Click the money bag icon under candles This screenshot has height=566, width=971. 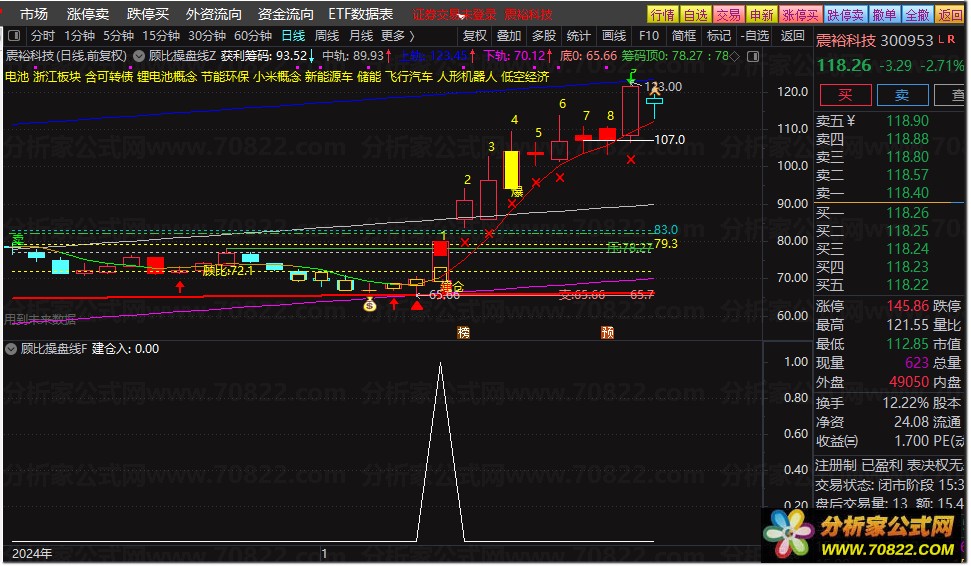370,305
